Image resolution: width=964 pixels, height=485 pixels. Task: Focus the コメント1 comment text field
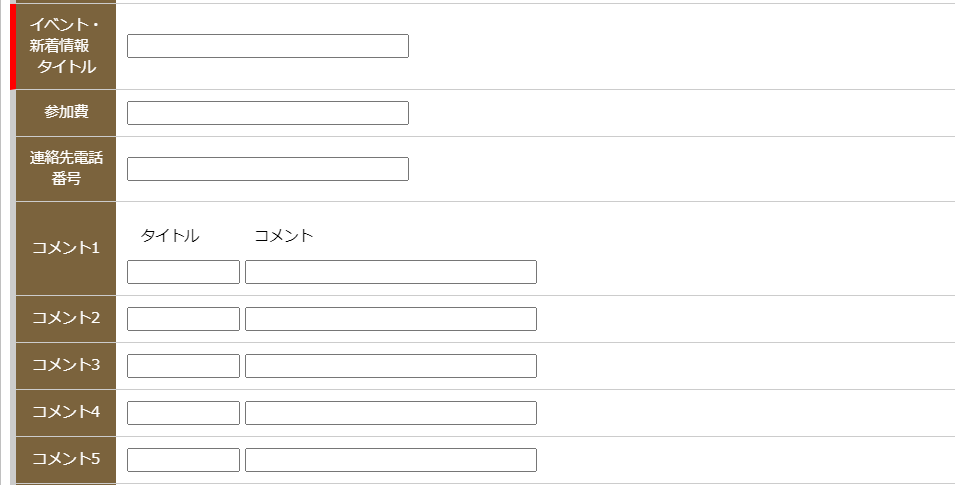(390, 272)
